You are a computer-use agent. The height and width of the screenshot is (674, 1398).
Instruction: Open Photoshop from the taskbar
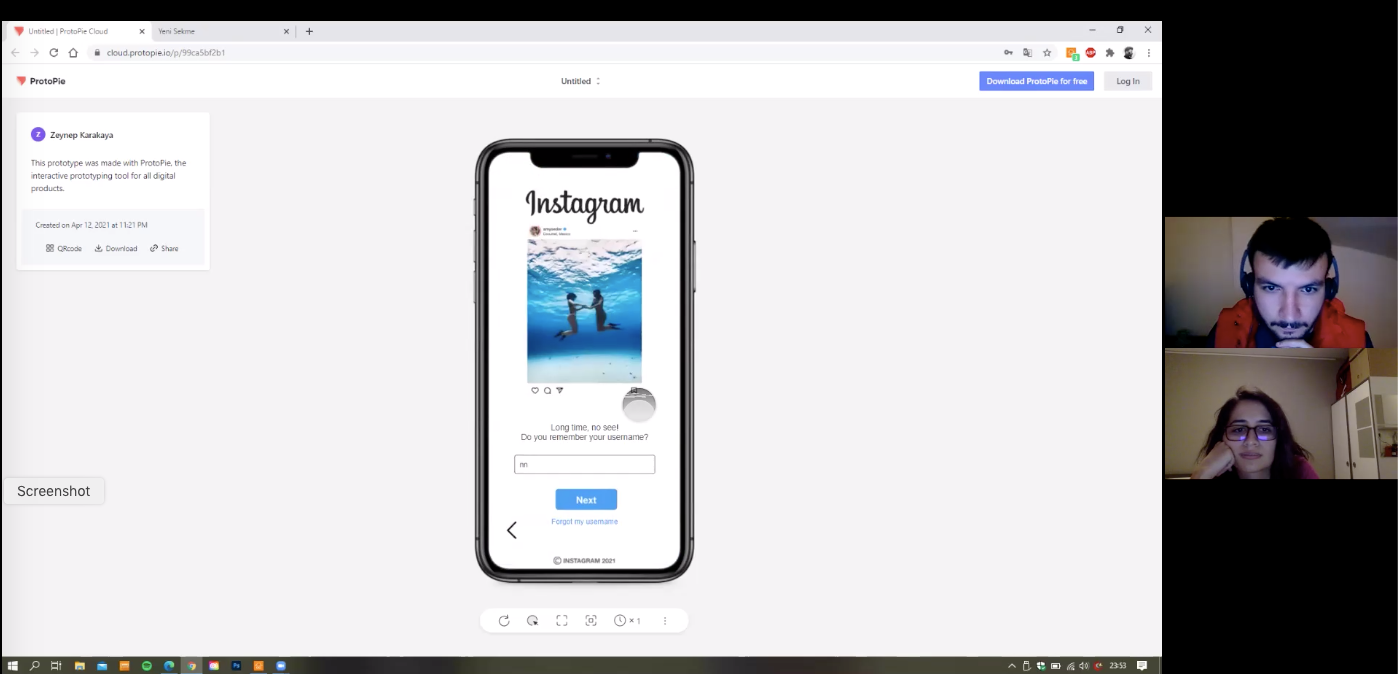point(236,666)
